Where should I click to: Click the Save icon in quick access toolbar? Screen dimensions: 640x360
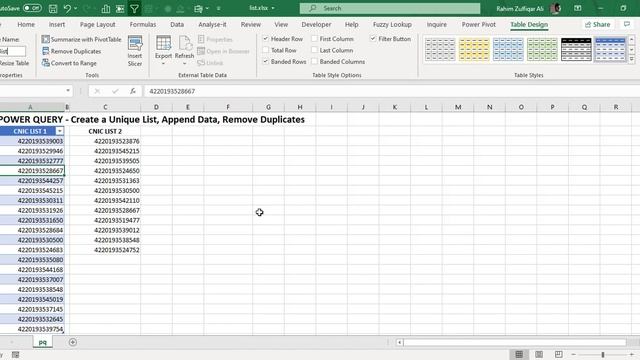(x=53, y=8)
